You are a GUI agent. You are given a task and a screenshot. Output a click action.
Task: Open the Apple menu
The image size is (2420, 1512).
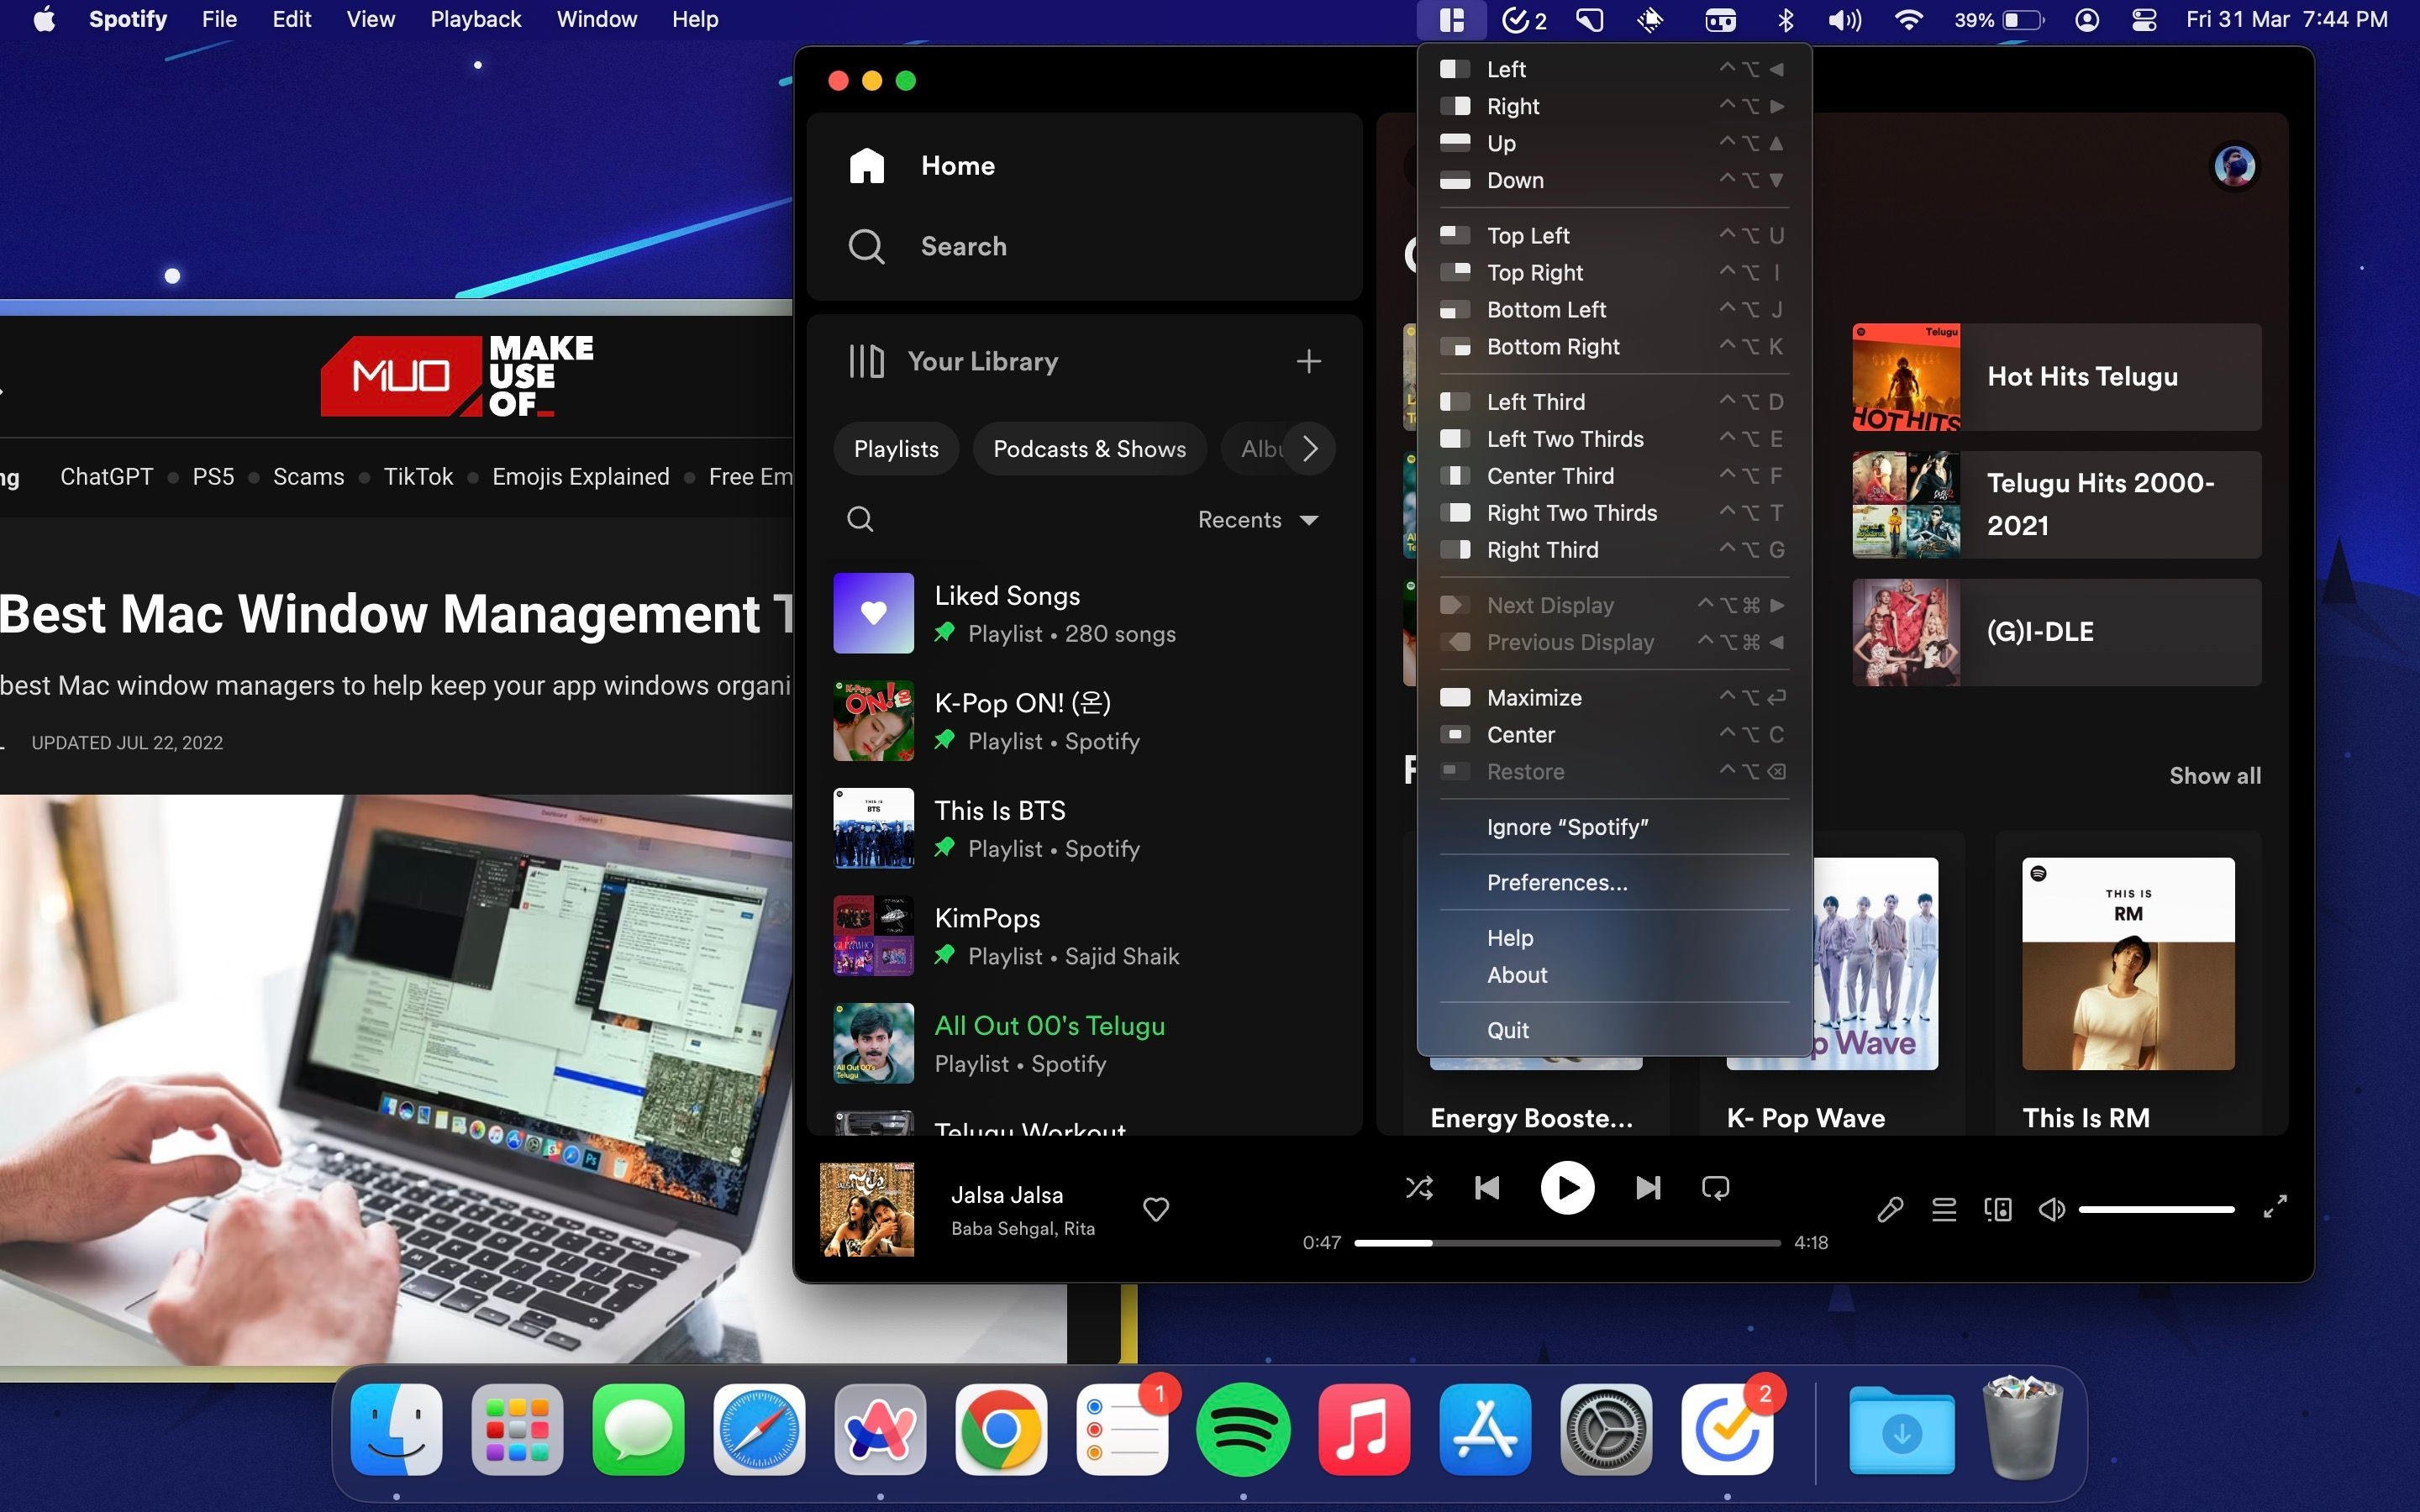[44, 19]
